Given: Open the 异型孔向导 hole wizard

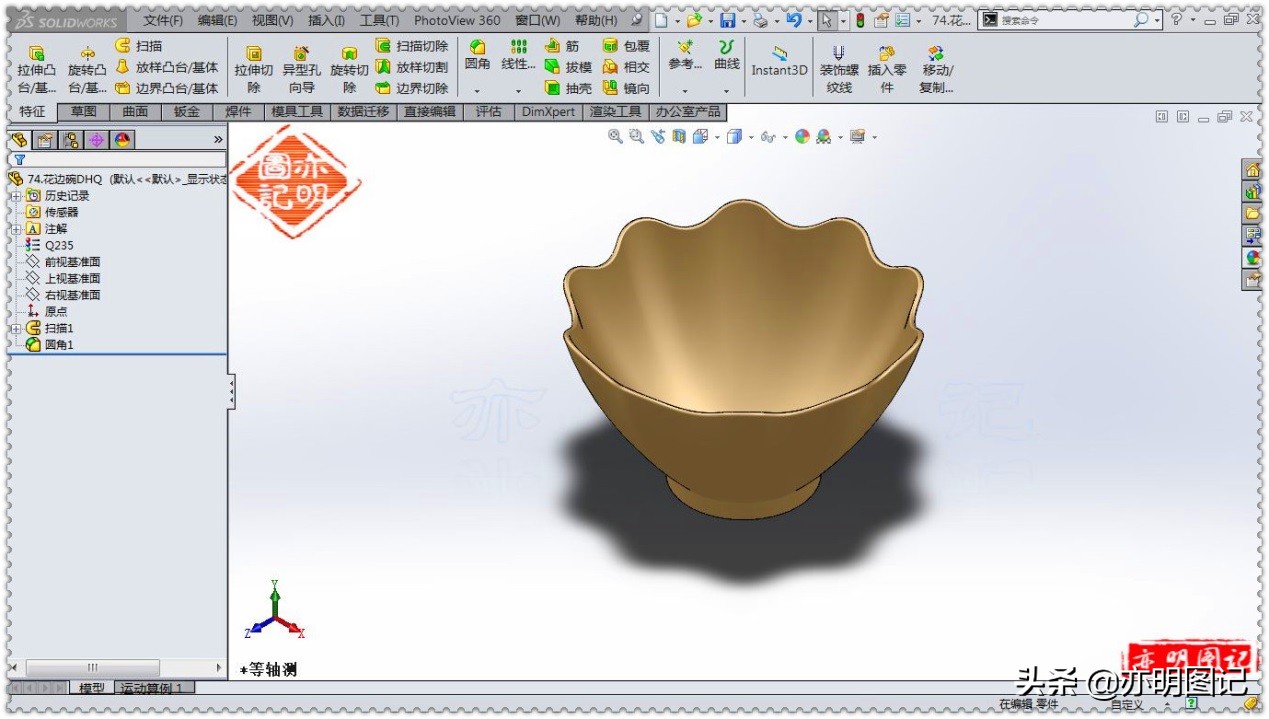Looking at the screenshot, I should tap(301, 69).
